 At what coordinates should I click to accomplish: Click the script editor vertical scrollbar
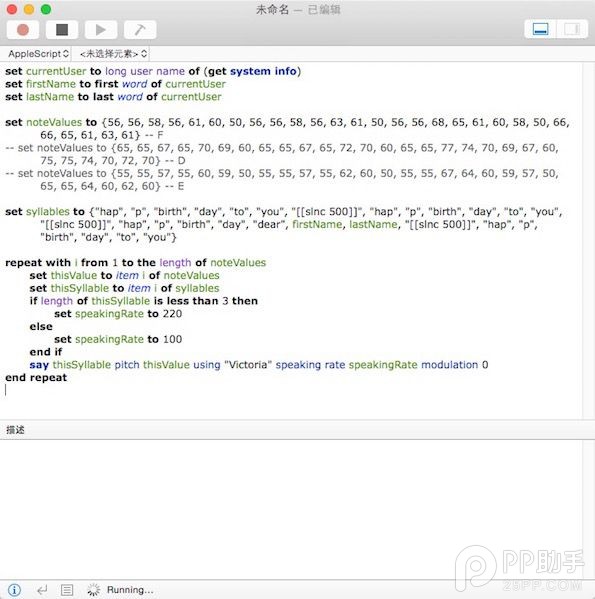tap(589, 241)
